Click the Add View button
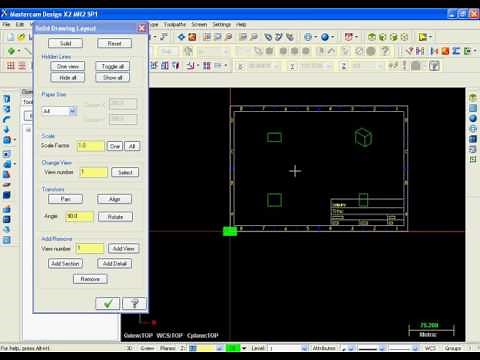Image resolution: width=480 pixels, height=360 pixels. (x=123, y=248)
